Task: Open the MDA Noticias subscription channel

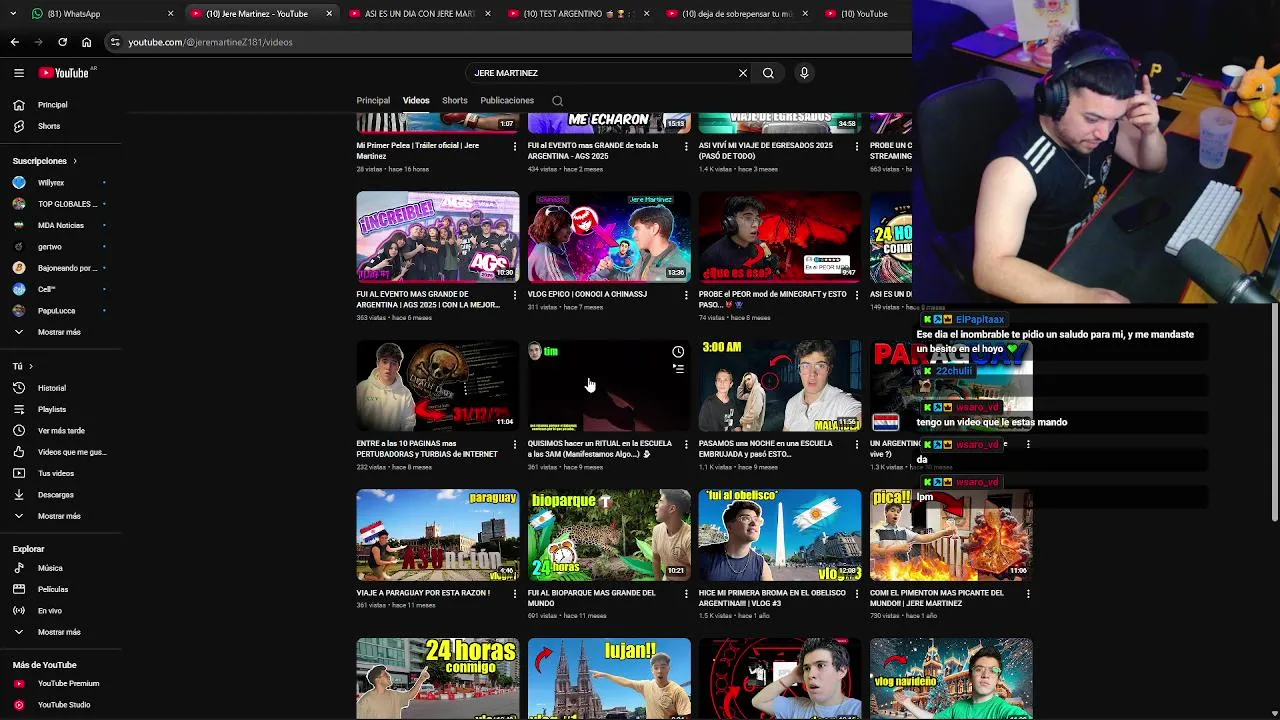Action: tap(63, 225)
